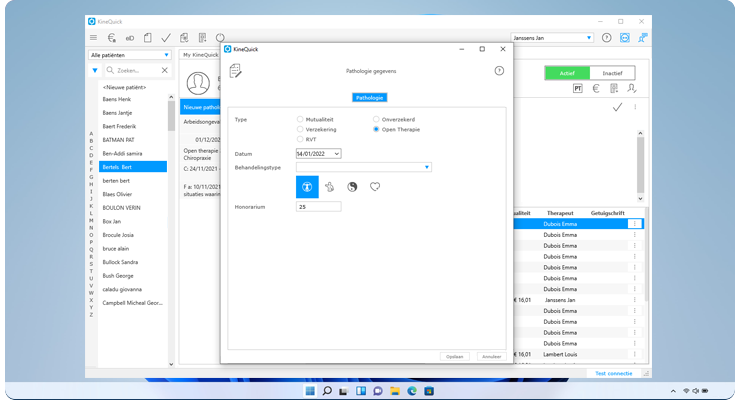Click the blank document toolbar icon

tap(148, 38)
